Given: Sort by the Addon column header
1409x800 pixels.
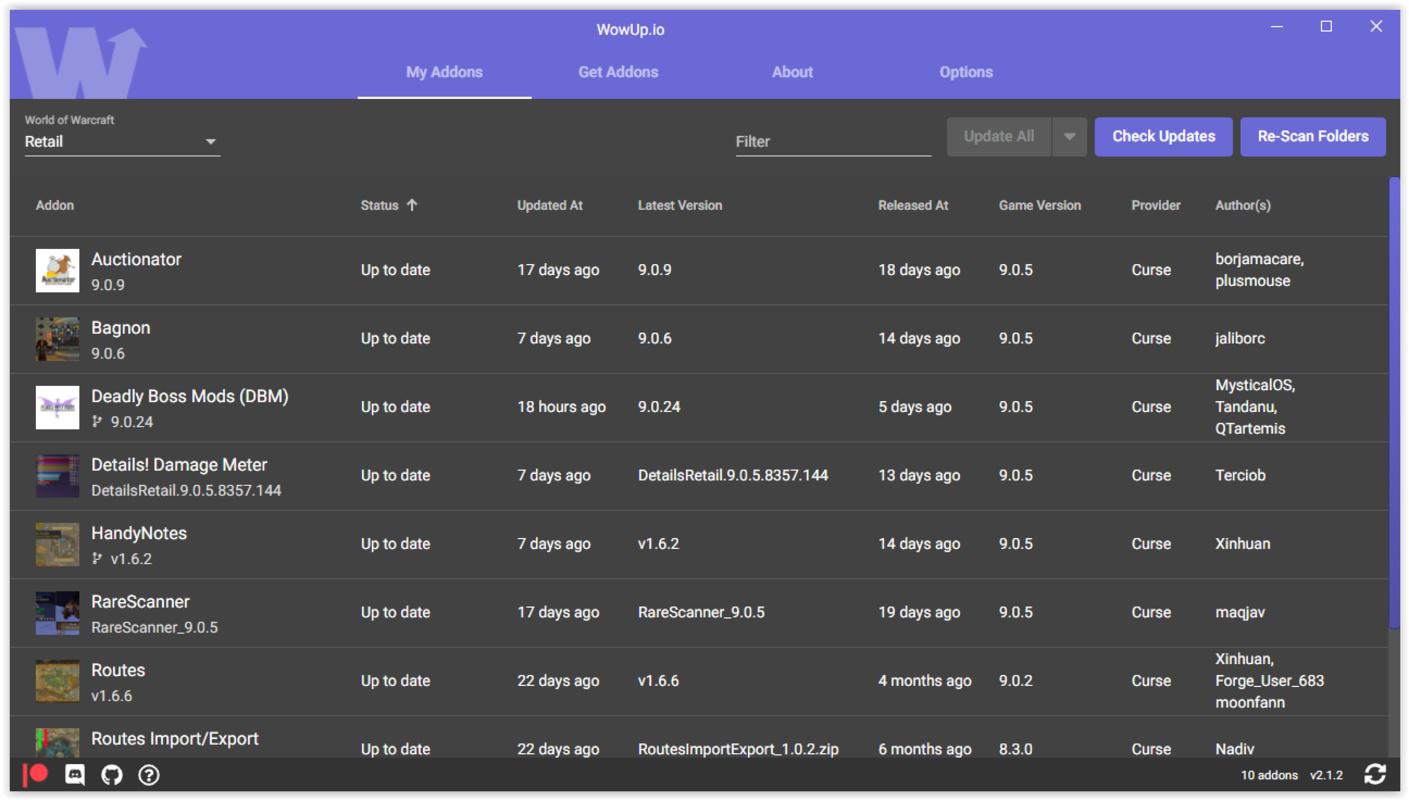Looking at the screenshot, I should point(55,205).
